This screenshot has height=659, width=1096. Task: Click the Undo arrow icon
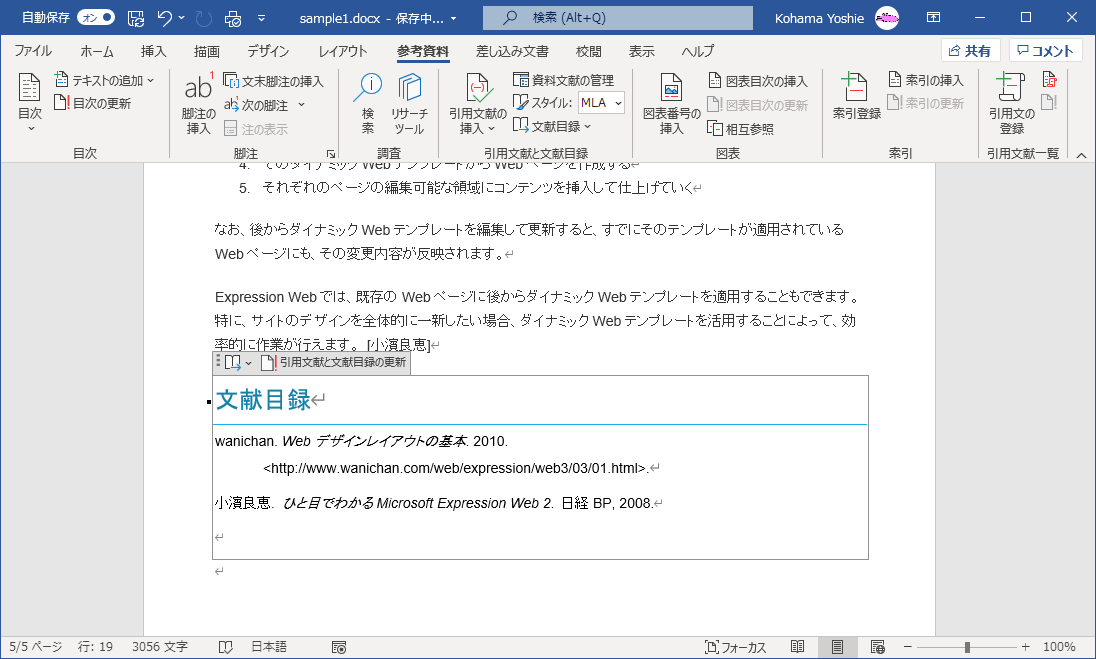164,18
